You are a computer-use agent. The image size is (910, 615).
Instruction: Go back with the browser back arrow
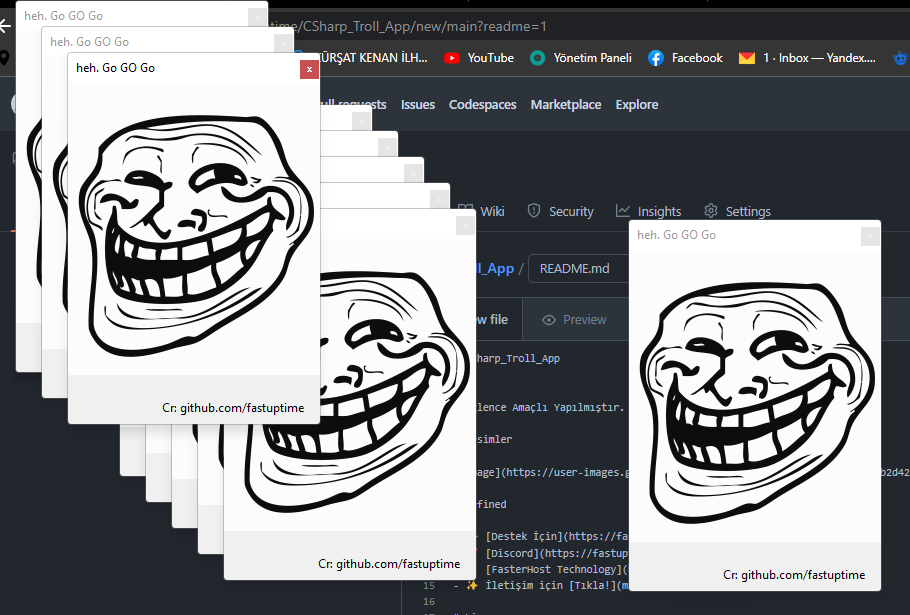(5, 26)
